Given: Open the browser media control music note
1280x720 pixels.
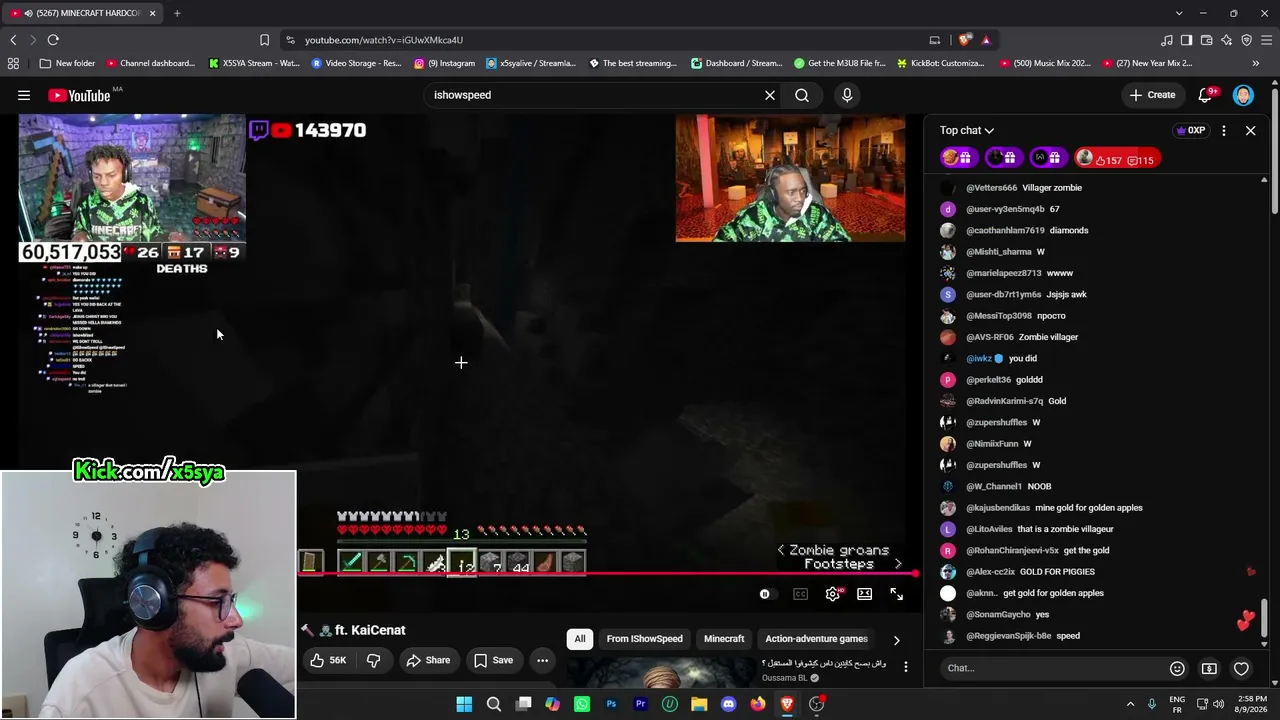Looking at the screenshot, I should coord(1167,40).
